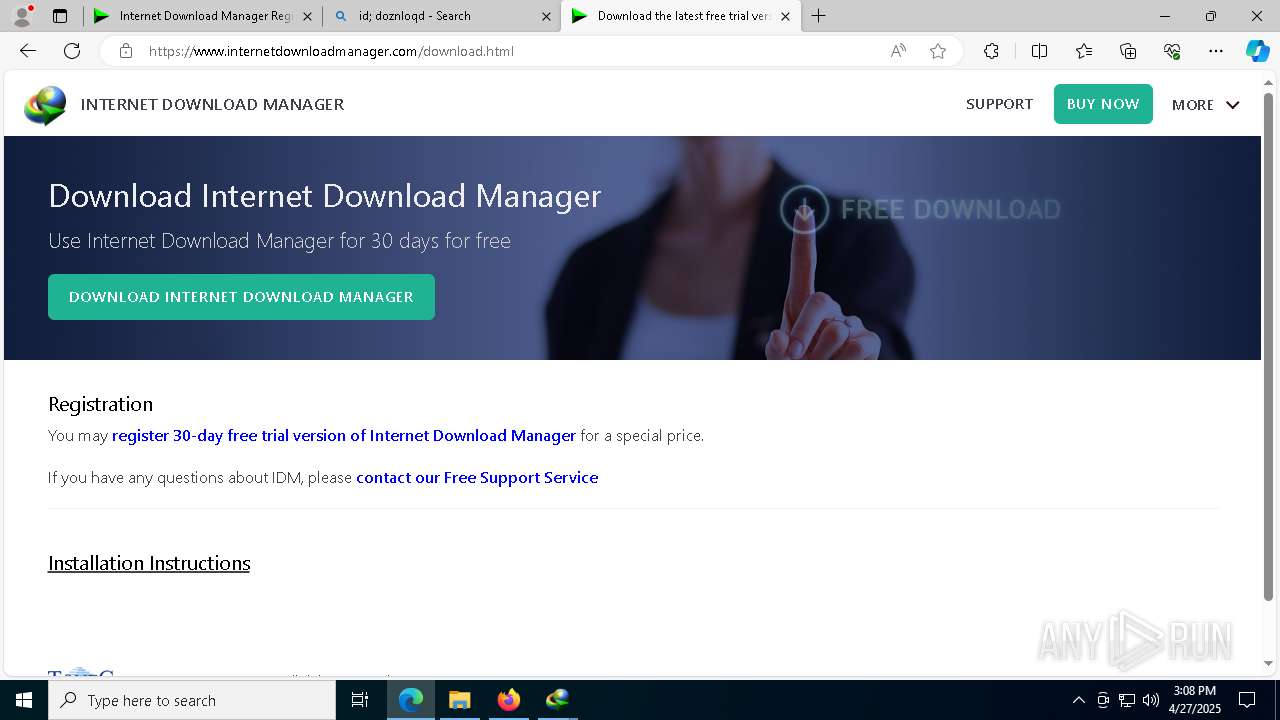Click the BUY NOW button
Screen dimensions: 1280x720
(x=1103, y=104)
